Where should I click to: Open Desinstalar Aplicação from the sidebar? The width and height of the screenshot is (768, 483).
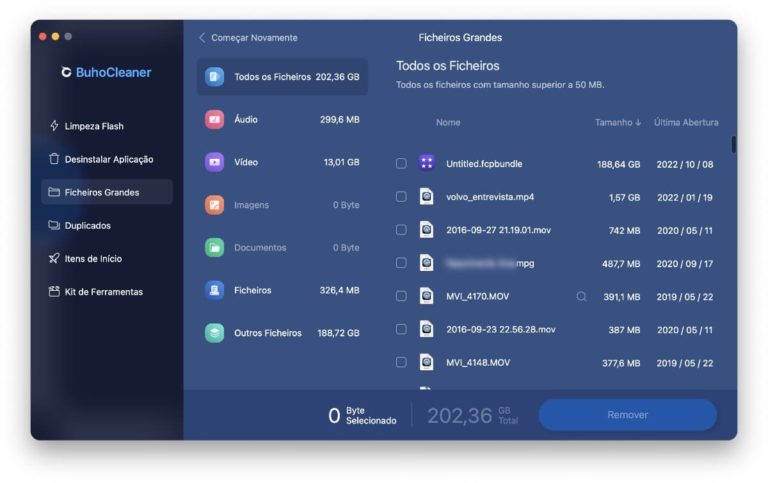108,159
